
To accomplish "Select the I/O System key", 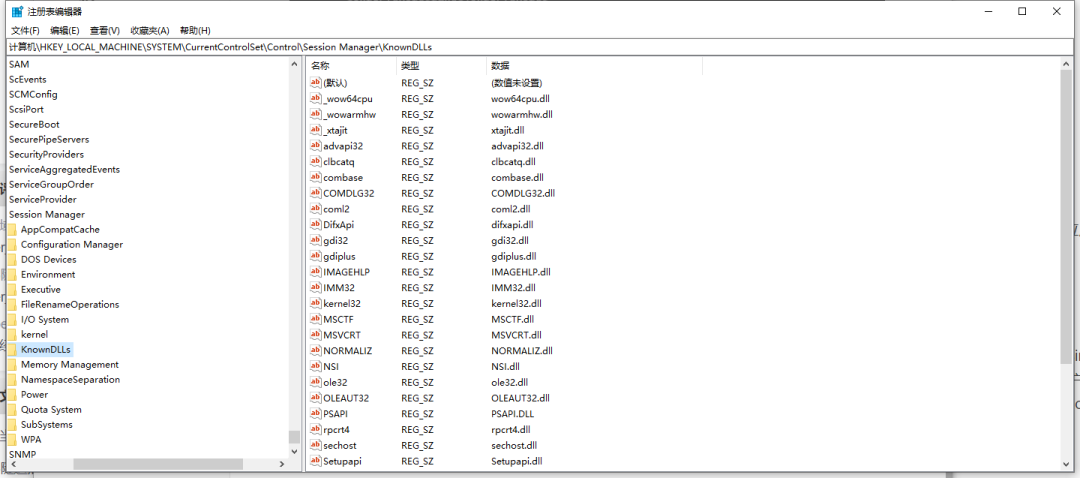I will point(45,320).
